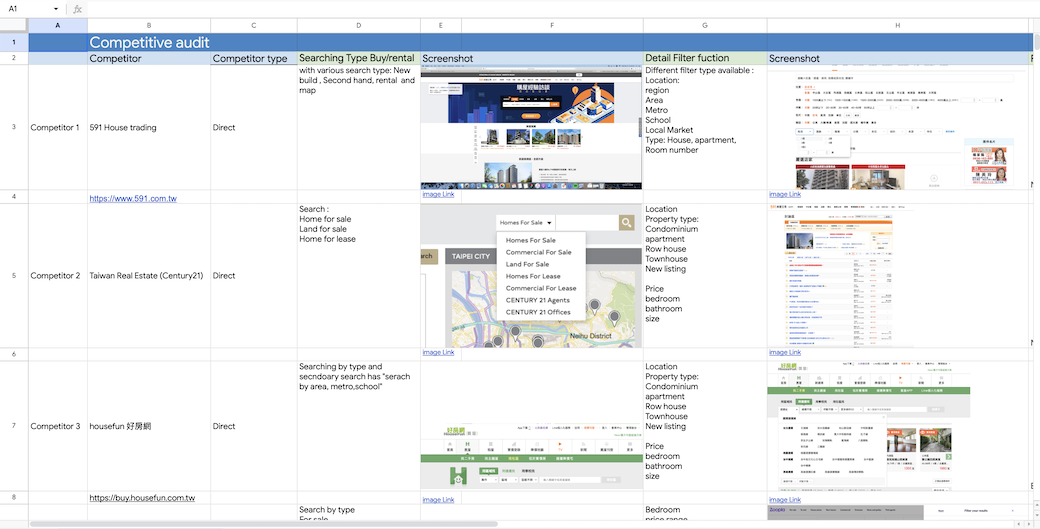Open the https://www.591.com.tw link
This screenshot has width=1040, height=529.
[x=133, y=198]
